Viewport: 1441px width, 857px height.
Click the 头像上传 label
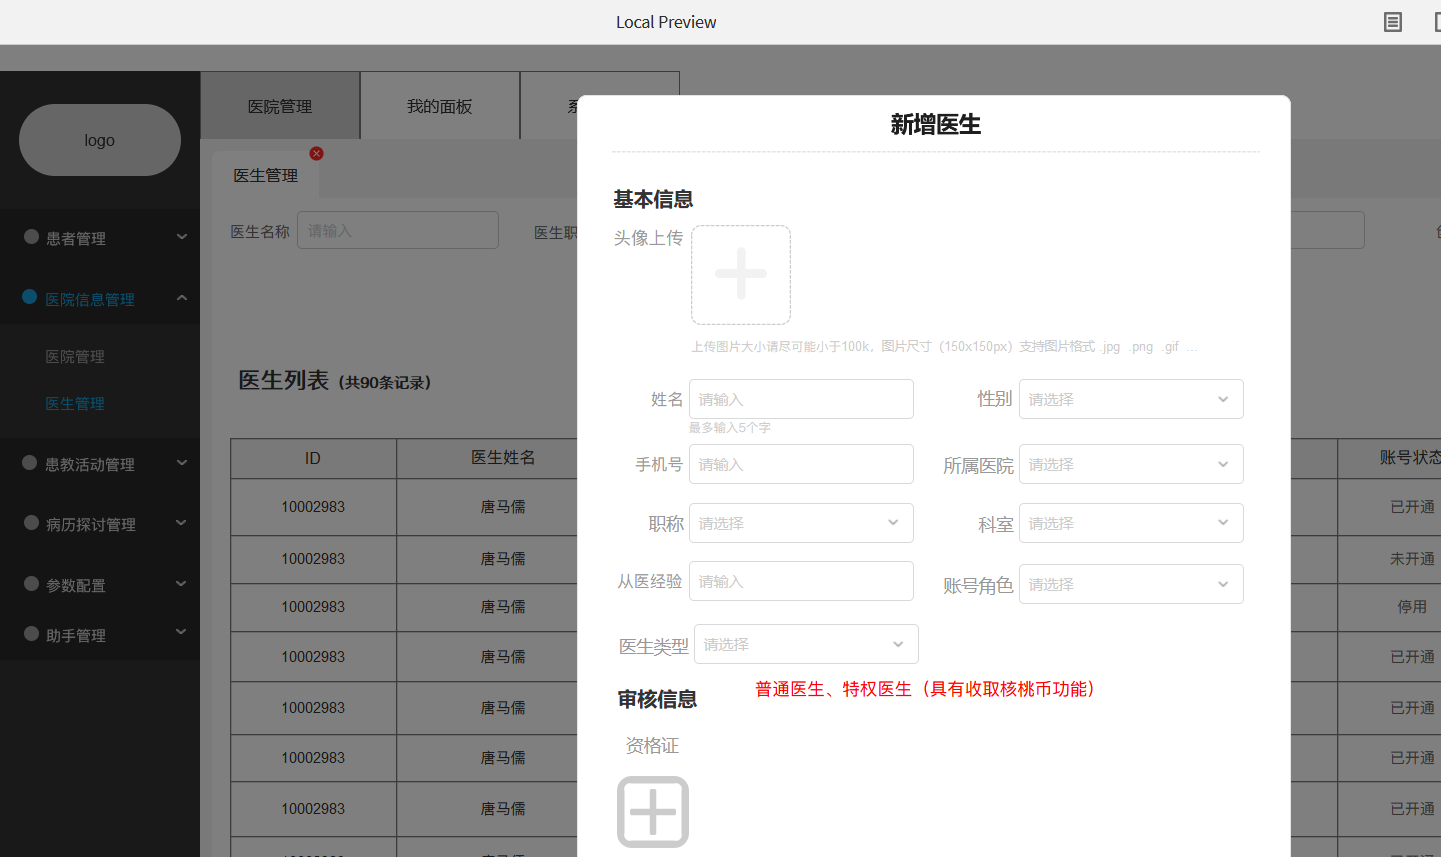coord(648,238)
